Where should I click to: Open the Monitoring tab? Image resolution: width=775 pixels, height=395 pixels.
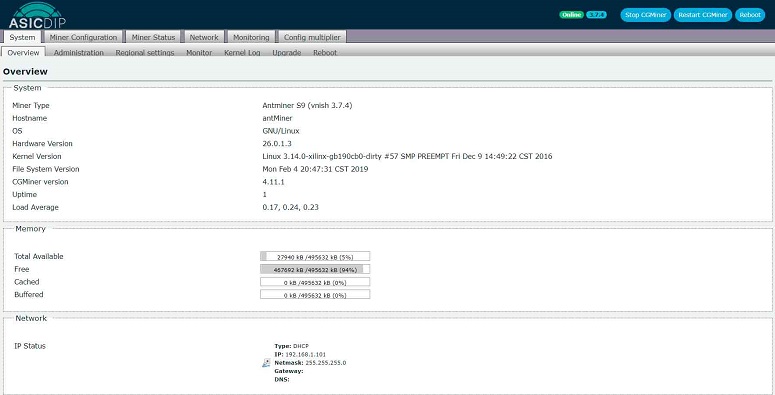251,37
